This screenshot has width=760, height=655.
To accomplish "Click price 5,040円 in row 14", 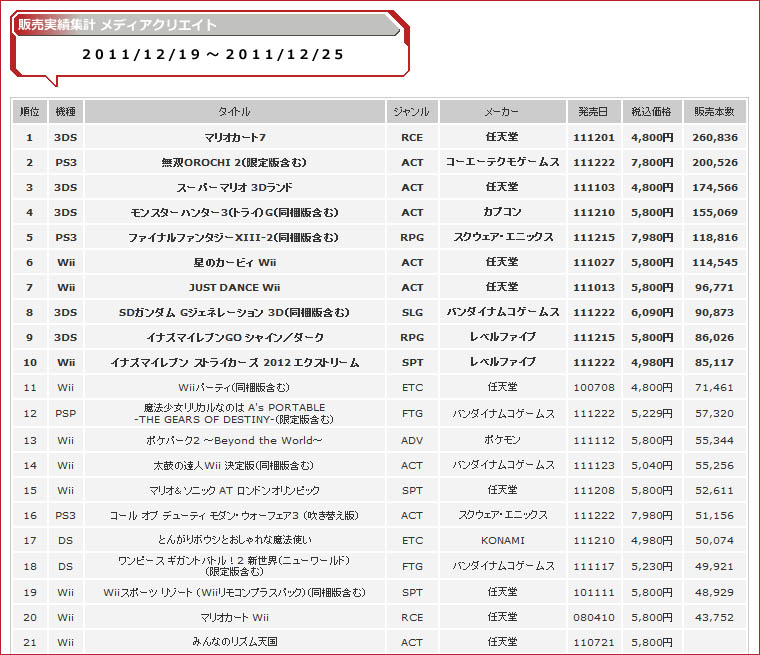I will 652,465.
